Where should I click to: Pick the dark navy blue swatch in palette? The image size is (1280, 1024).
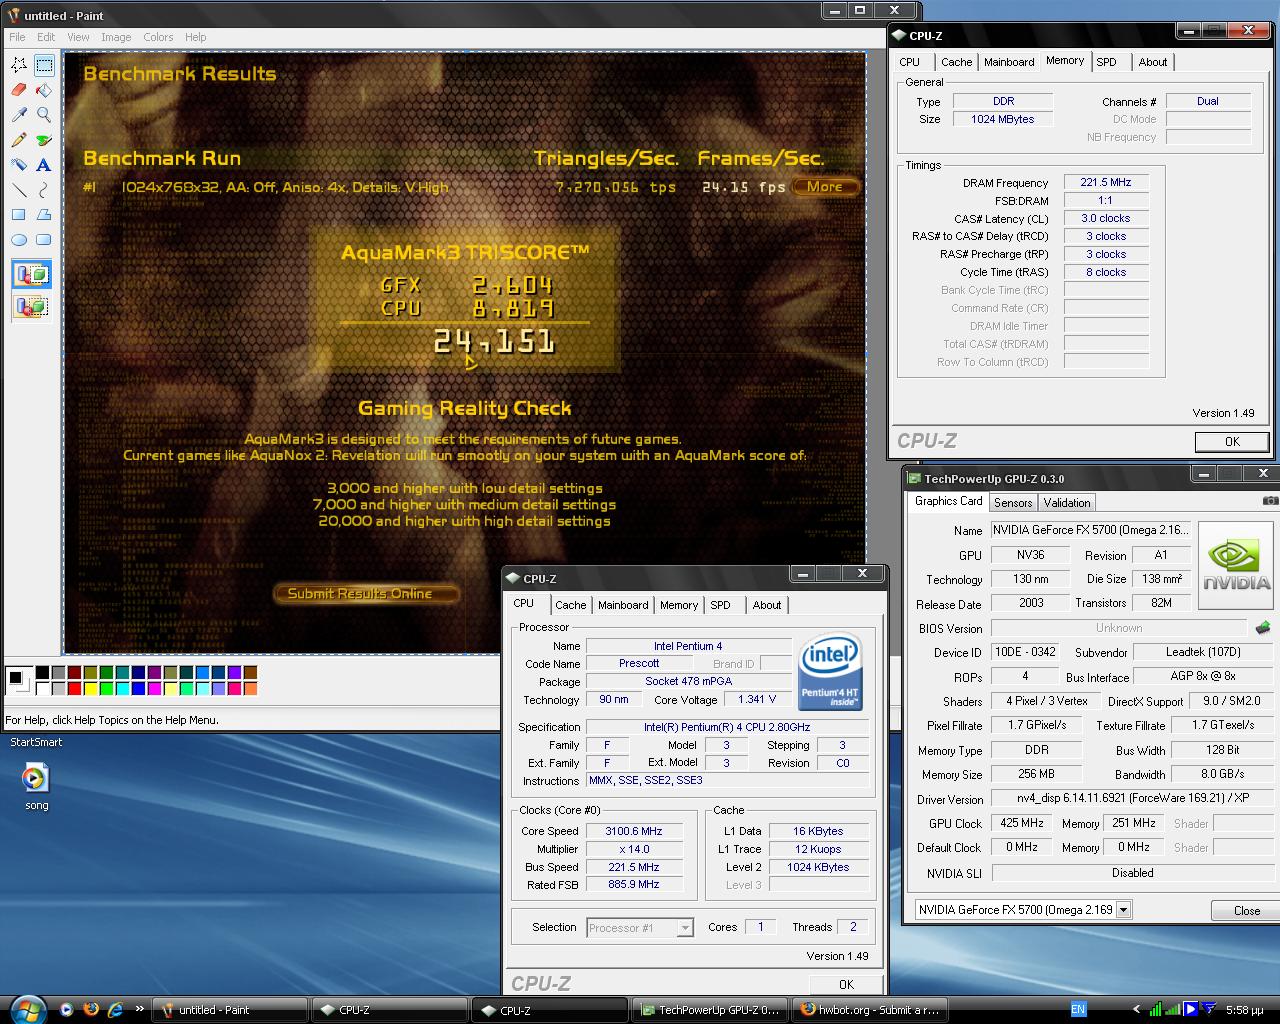tap(138, 673)
